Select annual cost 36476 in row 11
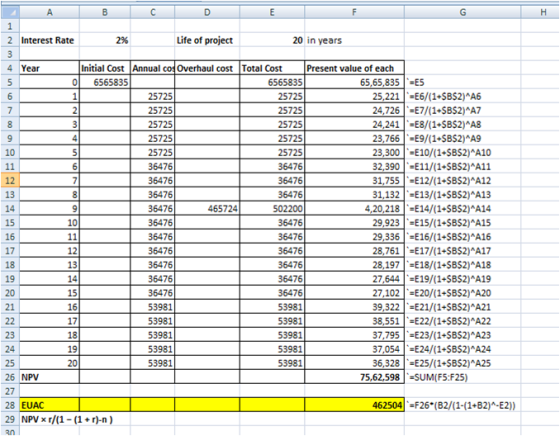 [152, 166]
